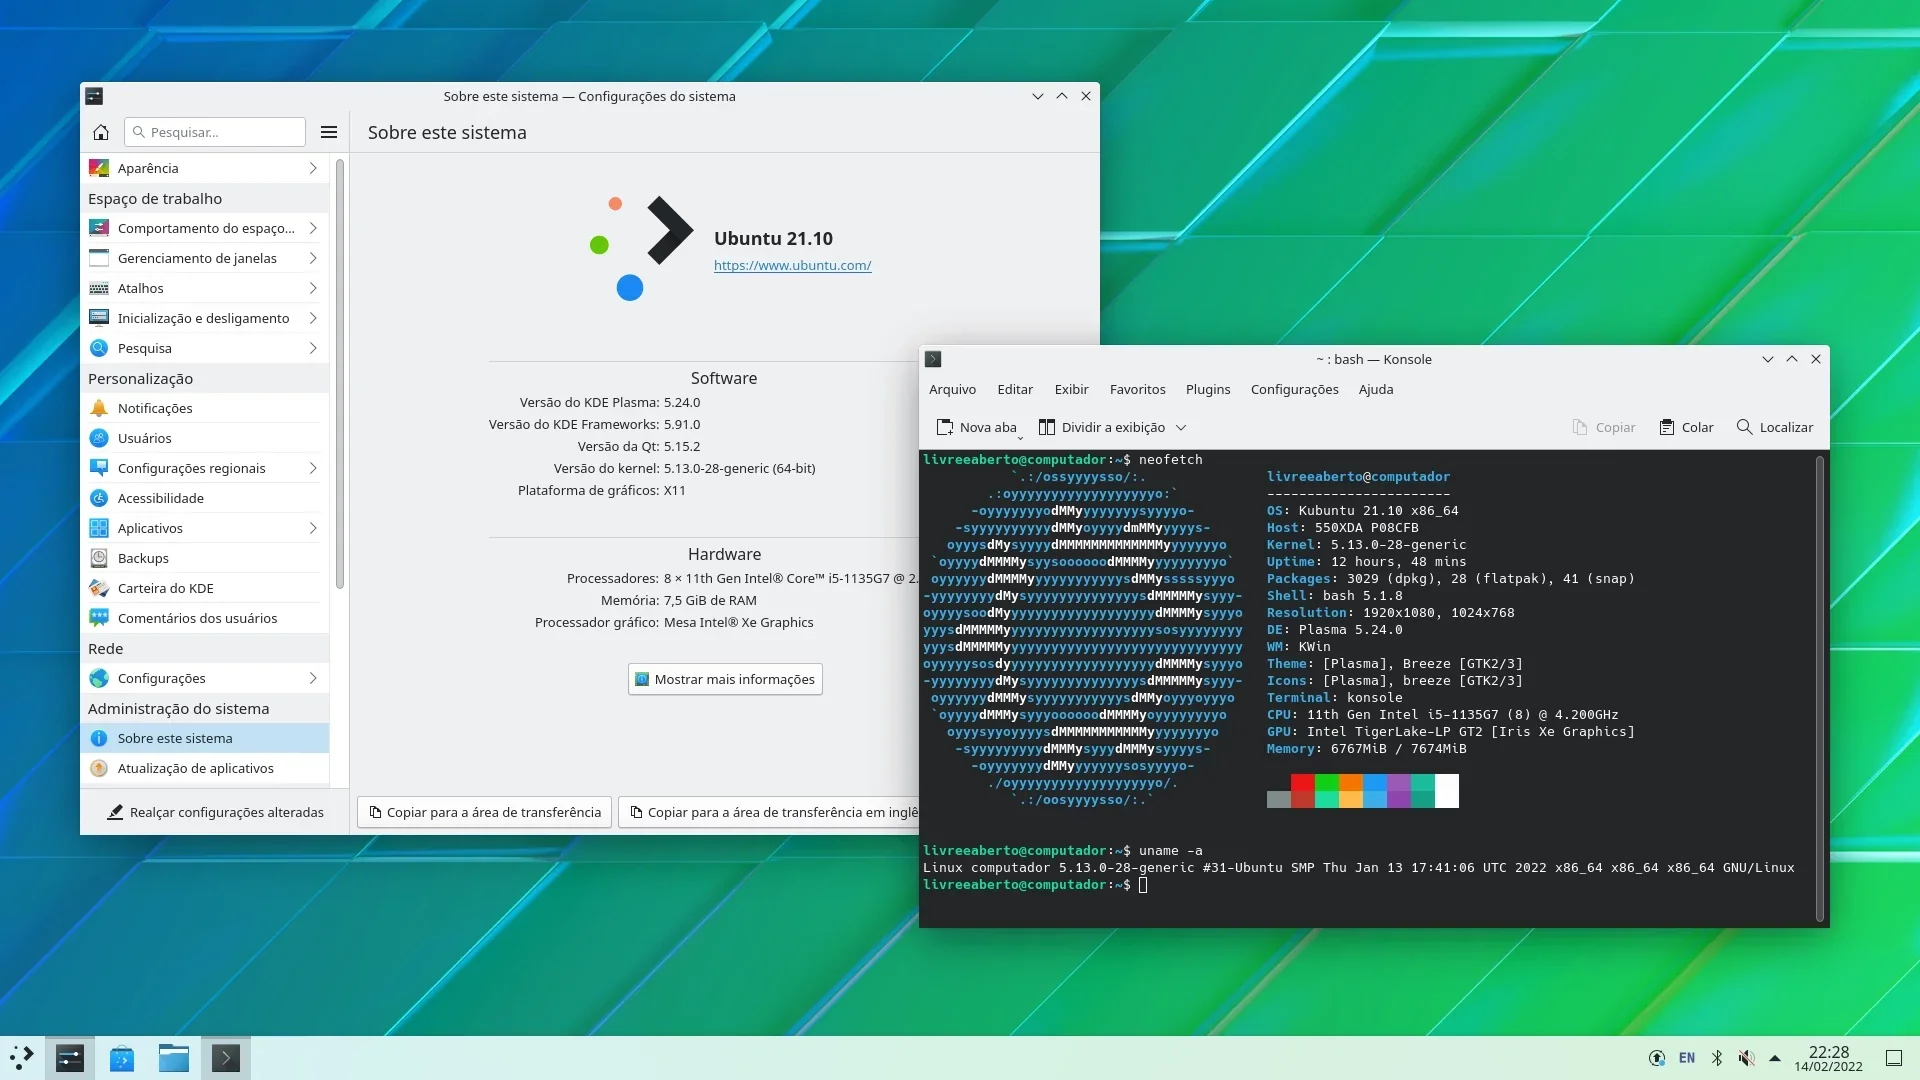The width and height of the screenshot is (1920, 1080).
Task: Open the Ajuda menu in Konsole
Action: [x=1376, y=390]
